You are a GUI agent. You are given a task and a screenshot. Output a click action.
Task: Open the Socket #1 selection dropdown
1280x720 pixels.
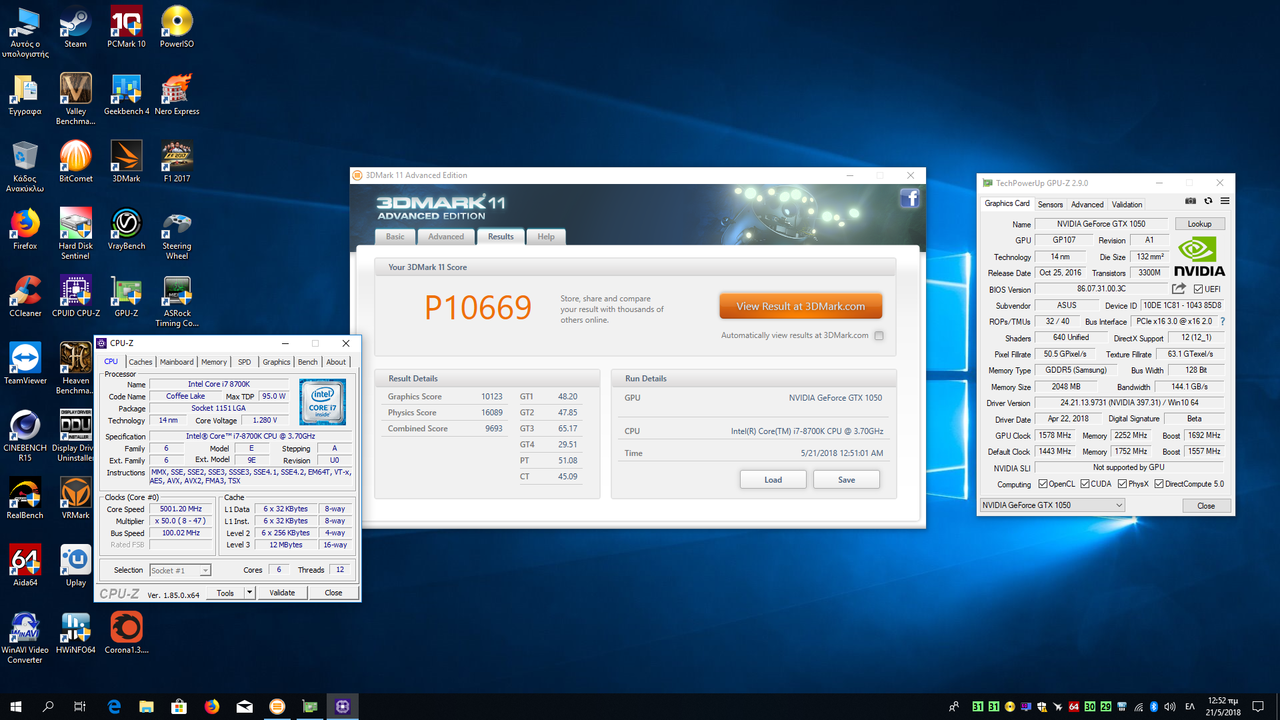click(x=180, y=570)
